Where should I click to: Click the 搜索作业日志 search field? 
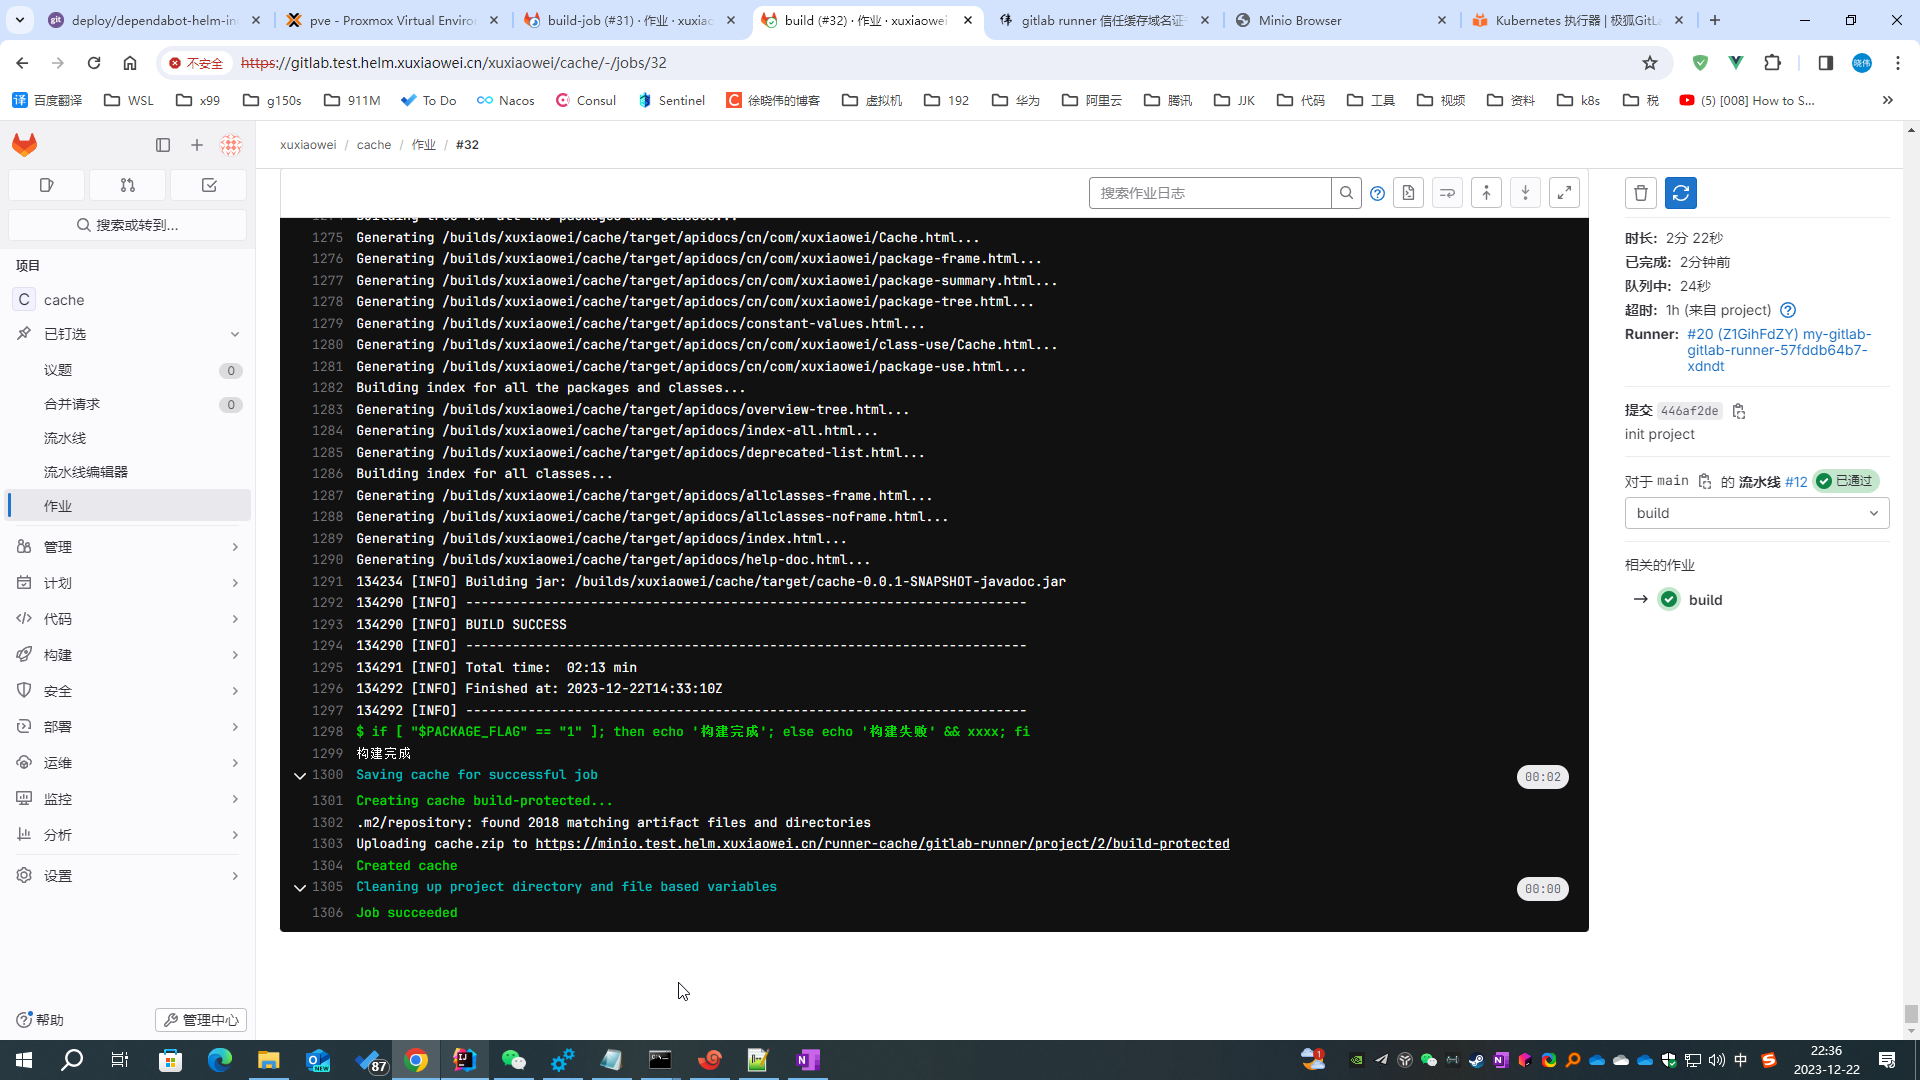click(x=1209, y=193)
